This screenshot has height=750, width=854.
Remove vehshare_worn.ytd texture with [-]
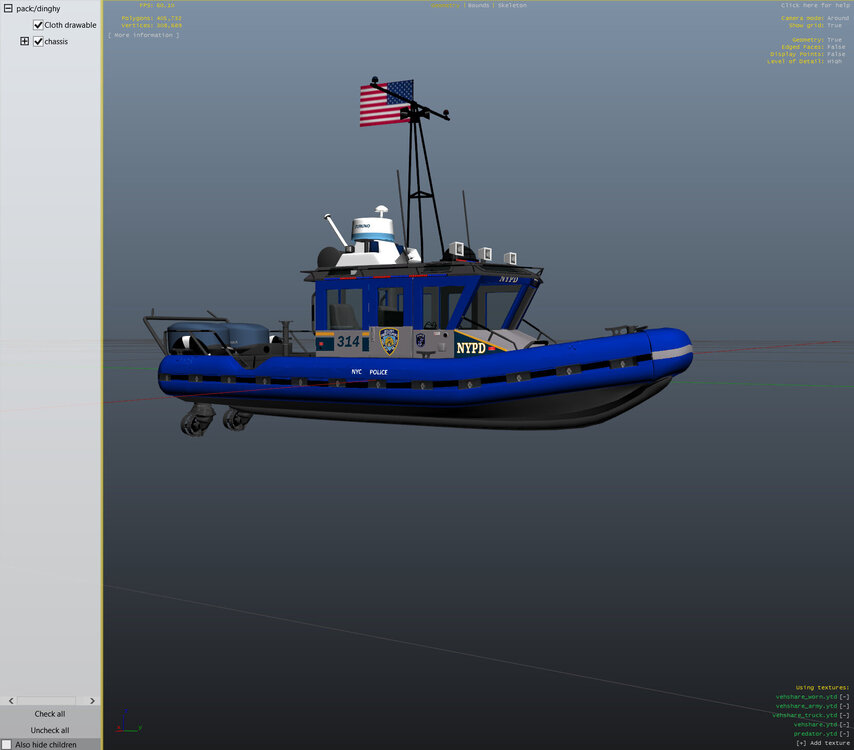[x=844, y=697]
